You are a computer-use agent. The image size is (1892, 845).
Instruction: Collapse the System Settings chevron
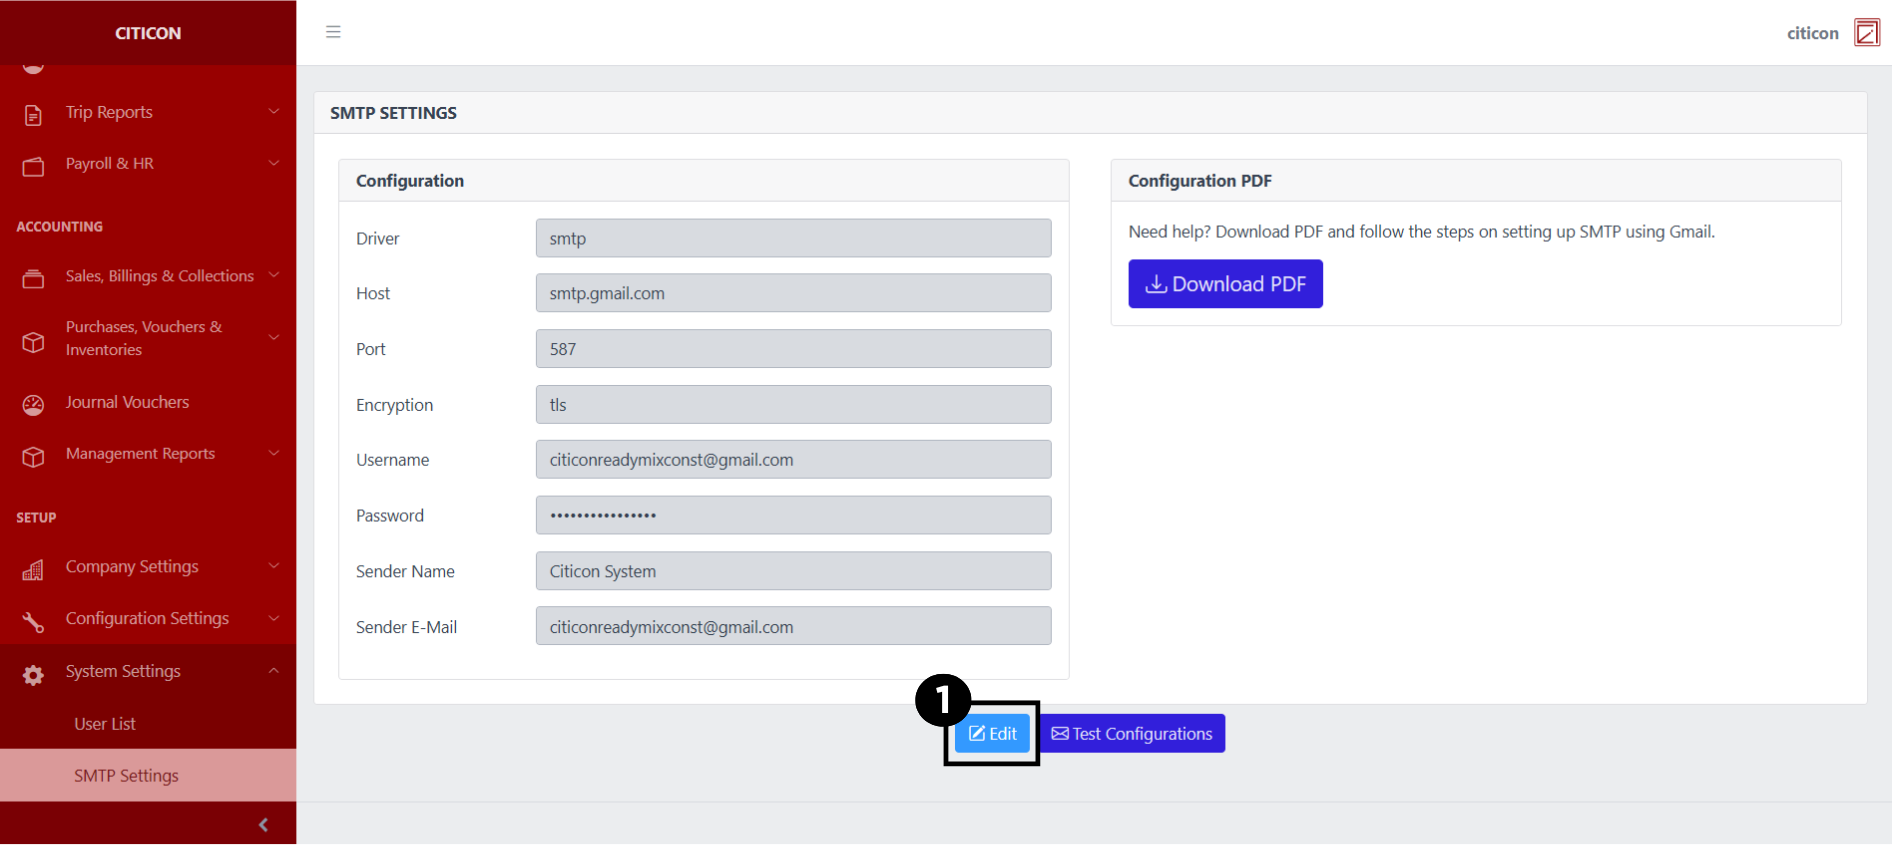click(273, 670)
